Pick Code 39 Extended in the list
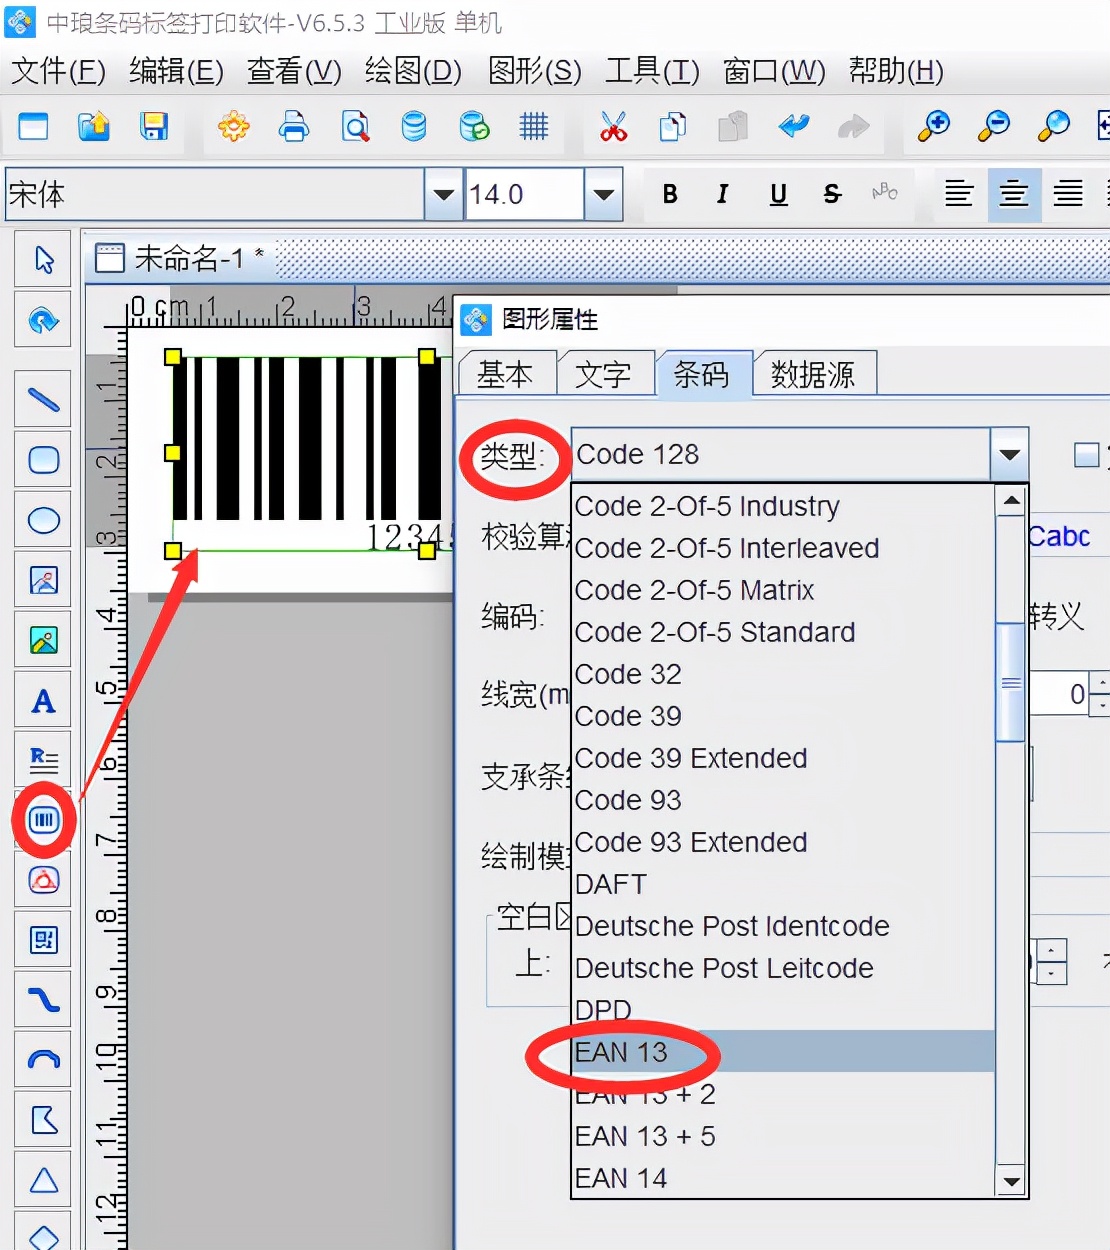 click(691, 758)
